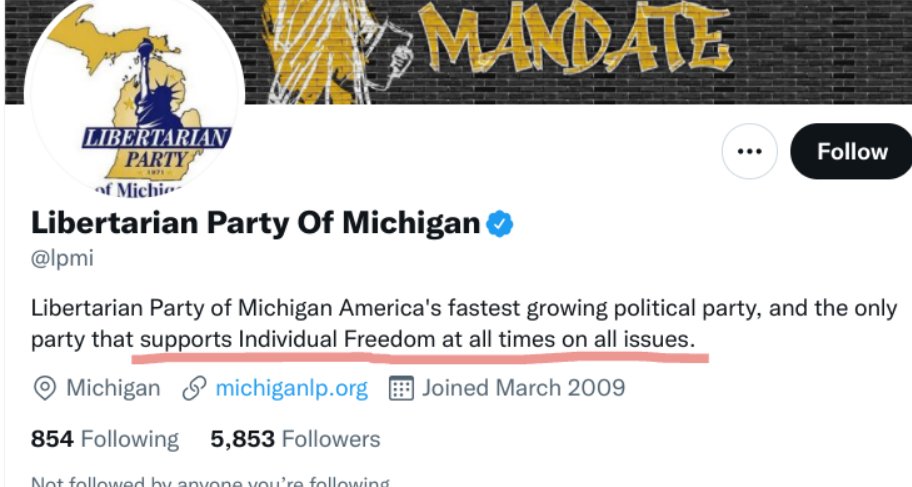Click the underlined 'supports Individual Freedom' bio text
Screen dimensions: 912x487
pos(287,339)
